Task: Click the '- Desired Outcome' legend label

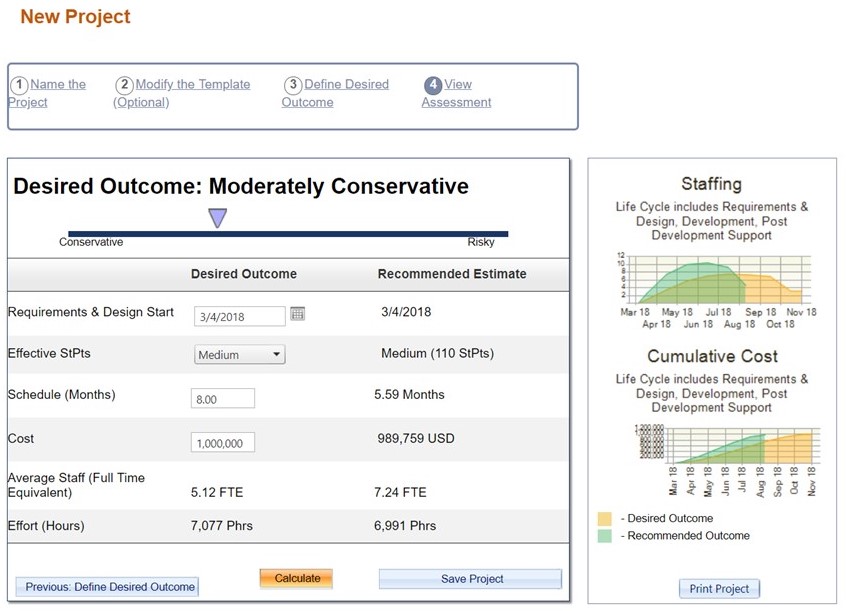Action: click(x=667, y=519)
